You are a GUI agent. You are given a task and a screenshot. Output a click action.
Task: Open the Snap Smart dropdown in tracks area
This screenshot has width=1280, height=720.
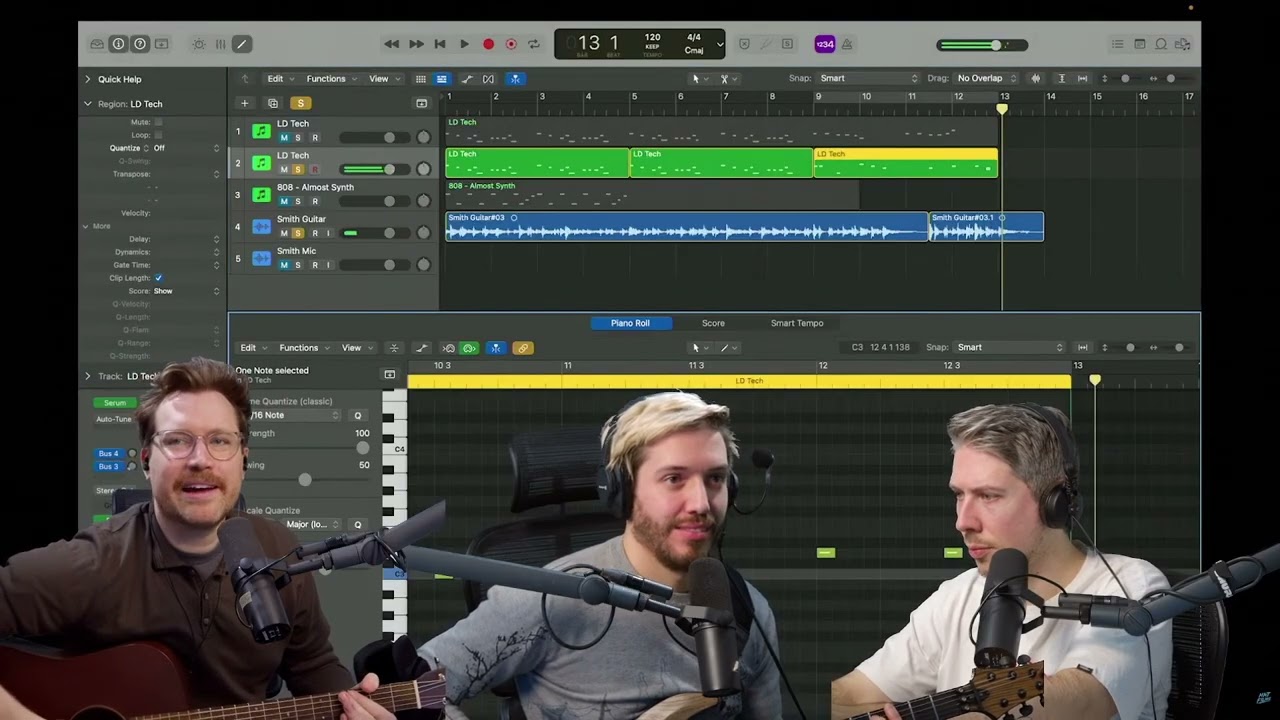868,78
